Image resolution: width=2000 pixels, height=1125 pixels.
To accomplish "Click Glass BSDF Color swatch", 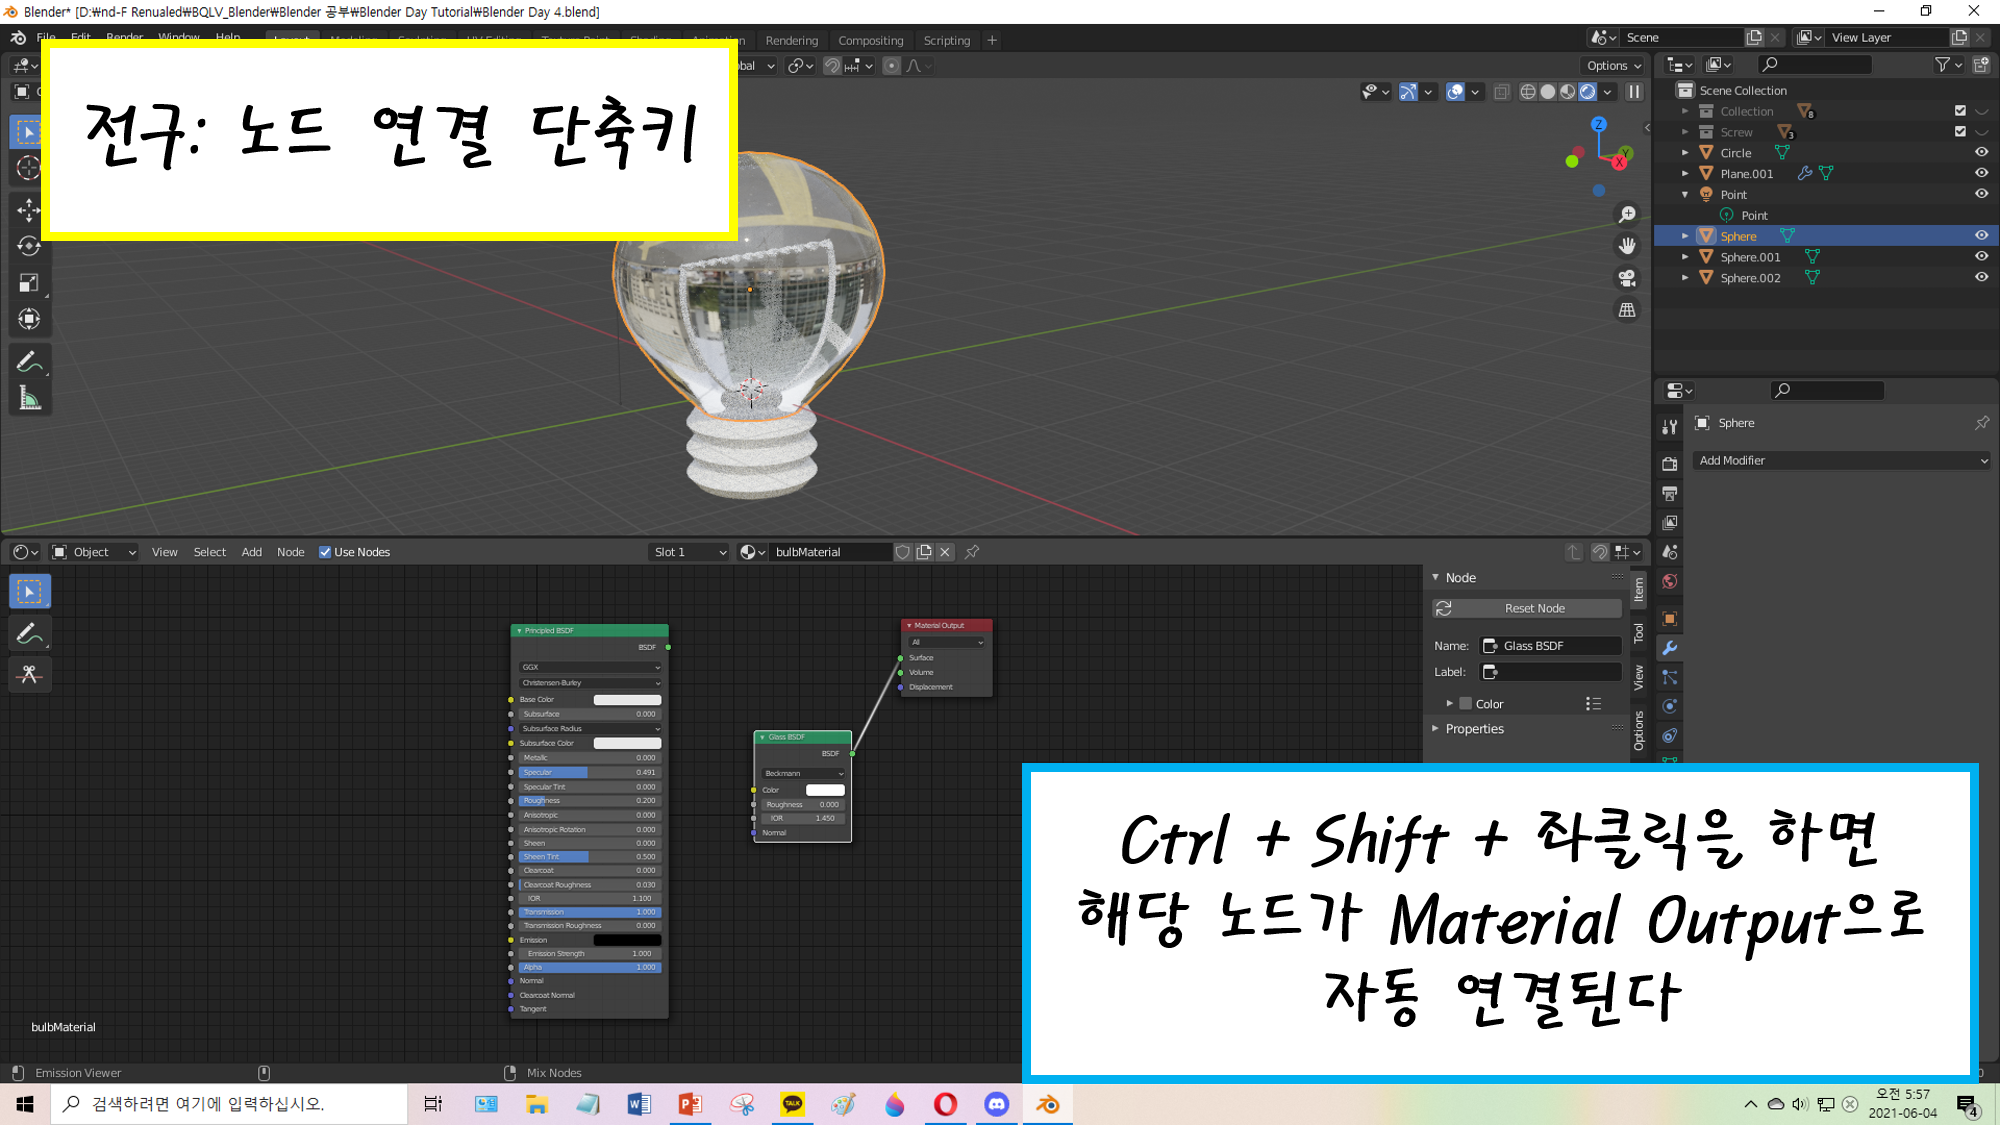I will click(x=825, y=790).
